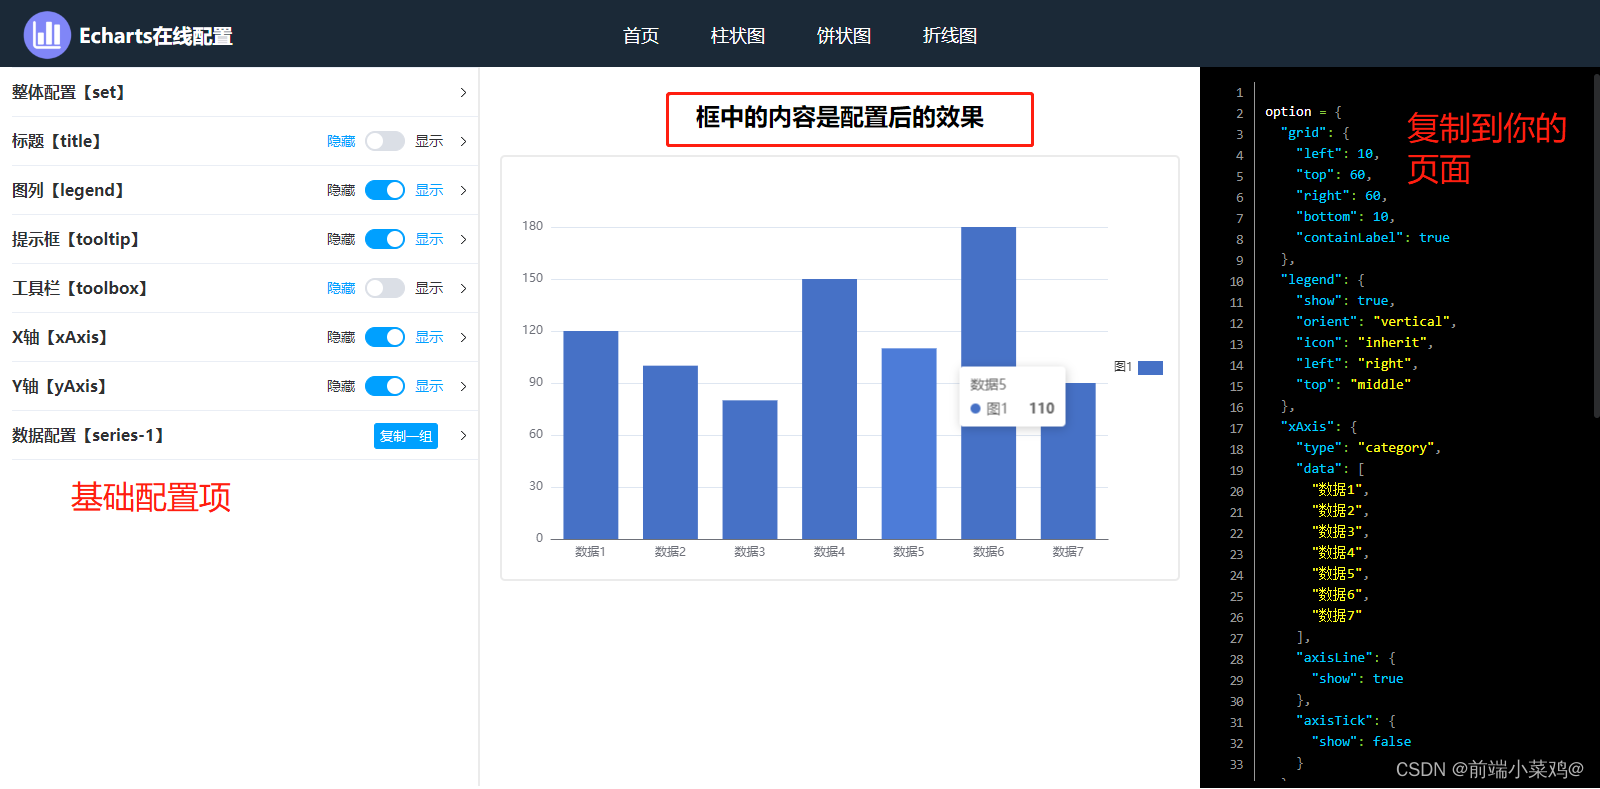1600x789 pixels.
Task: Toggle the 标题 [title] switch on
Action: point(385,141)
